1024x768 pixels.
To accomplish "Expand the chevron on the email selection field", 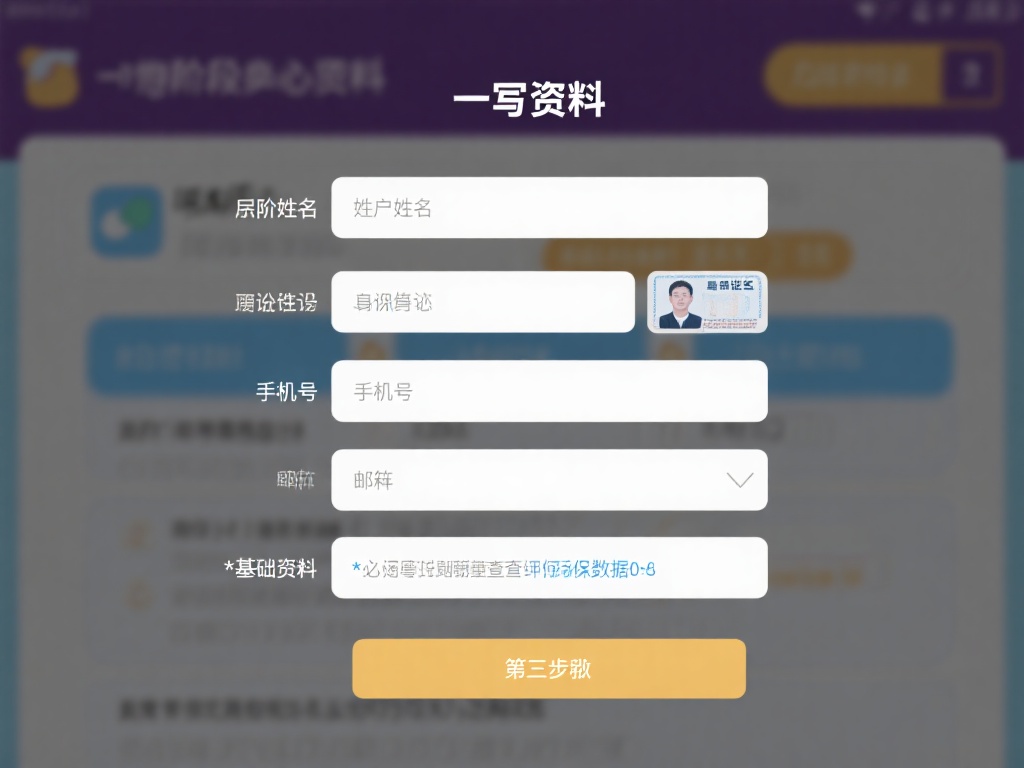I will point(739,479).
